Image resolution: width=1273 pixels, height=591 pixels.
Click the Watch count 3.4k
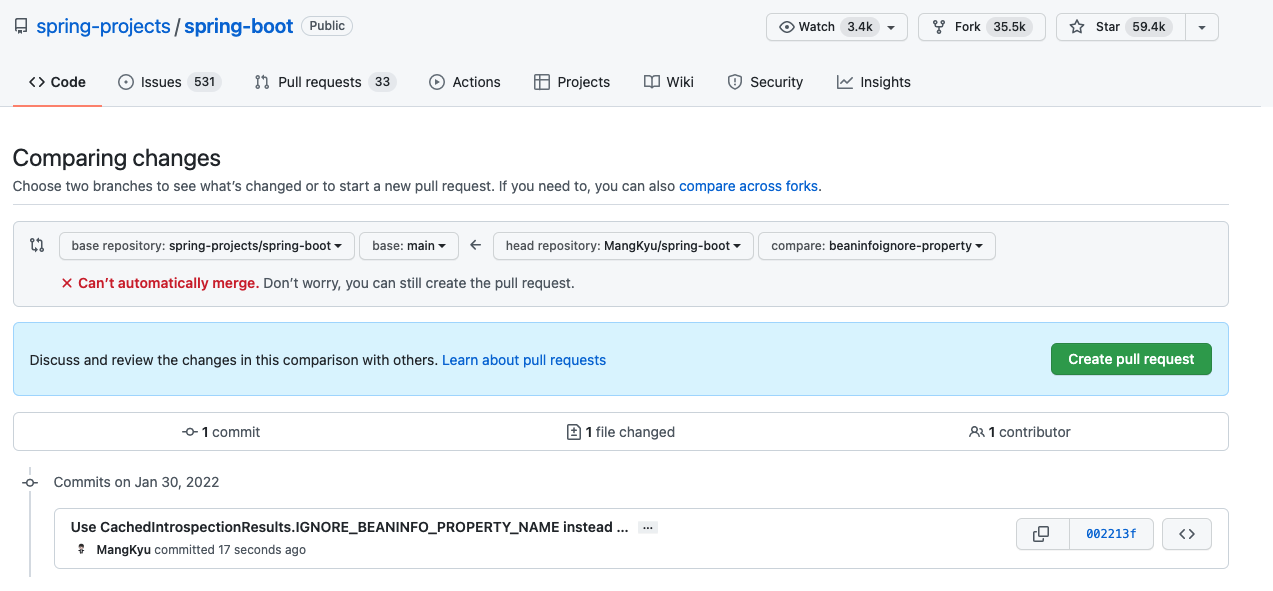click(860, 27)
